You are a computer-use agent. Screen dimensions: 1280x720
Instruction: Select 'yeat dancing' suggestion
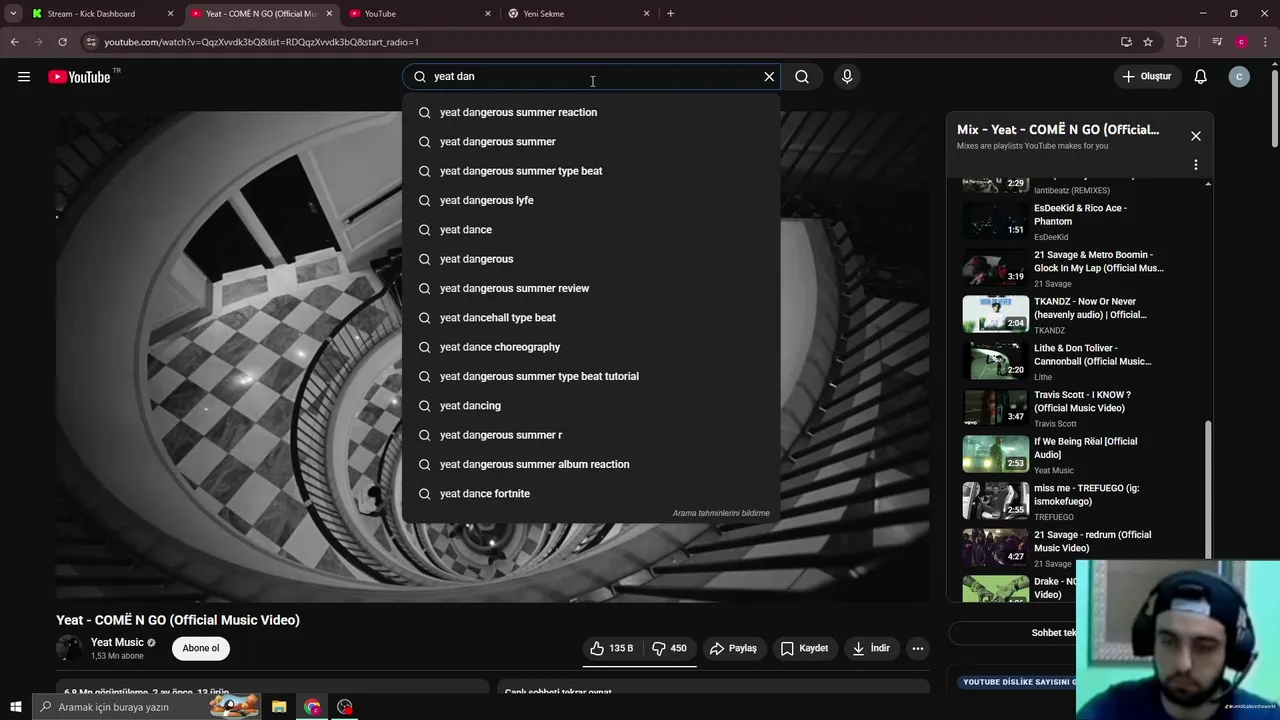click(591, 406)
